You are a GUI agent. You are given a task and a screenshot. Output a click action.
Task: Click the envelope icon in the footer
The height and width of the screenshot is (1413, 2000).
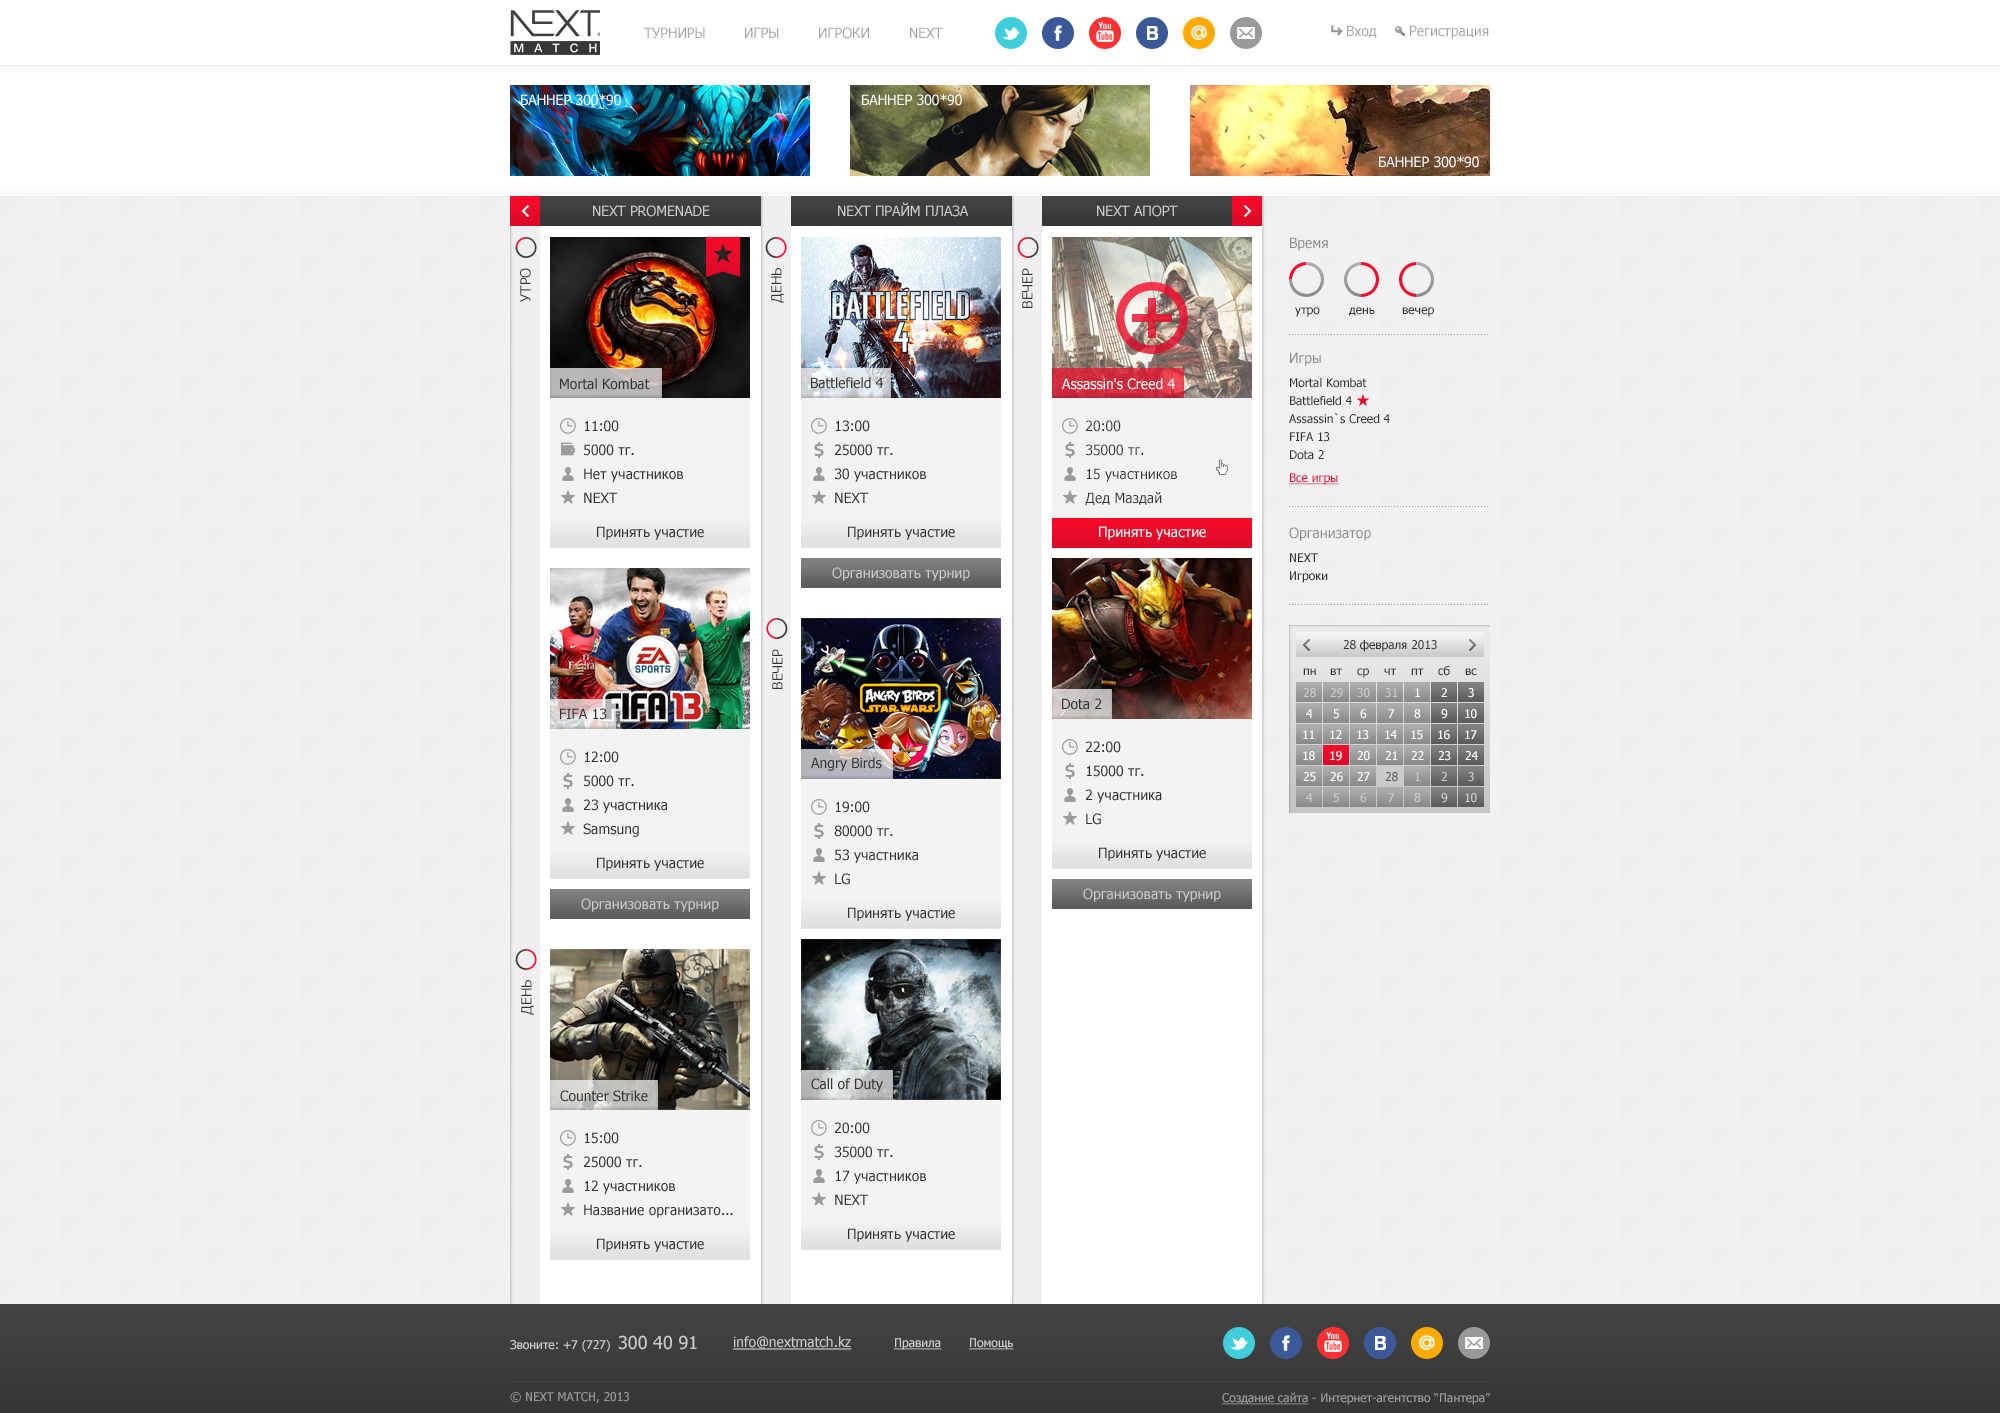pyautogui.click(x=1473, y=1343)
